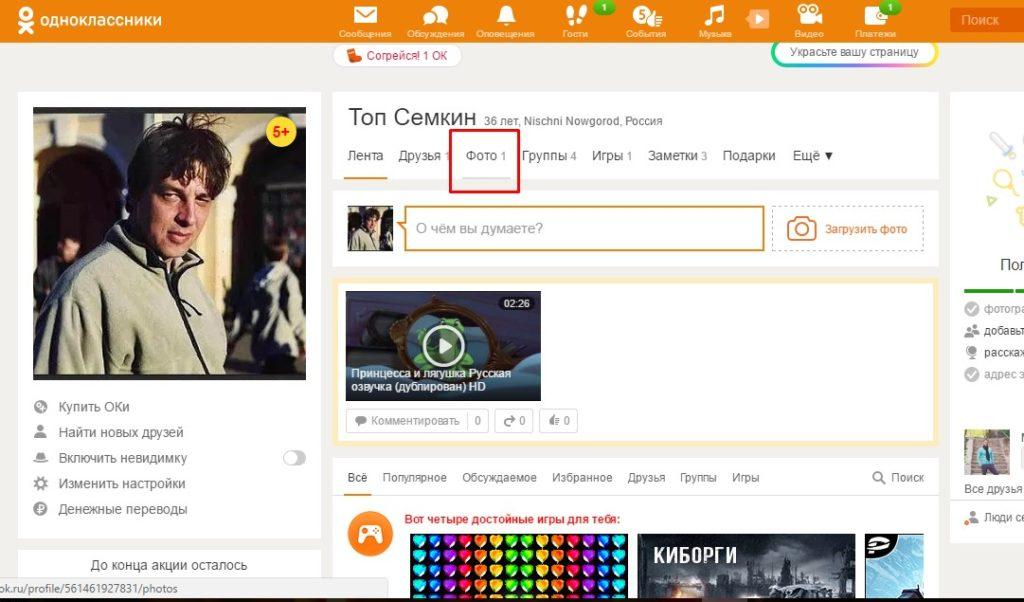Click the Загрузить фото button
Viewport: 1024px width, 602px height.
point(848,229)
